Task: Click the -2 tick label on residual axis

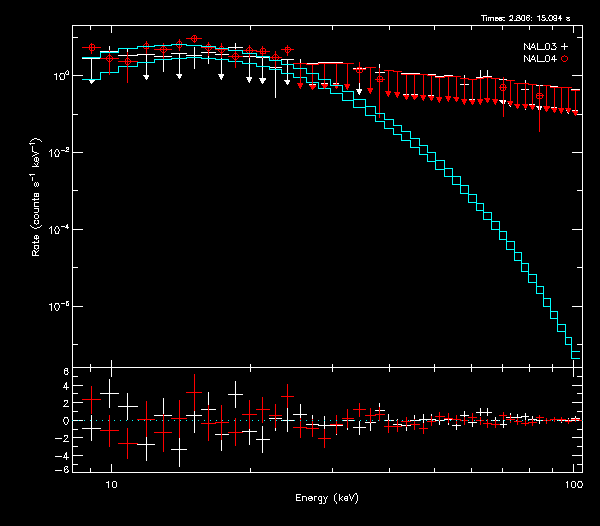Action: [63, 437]
